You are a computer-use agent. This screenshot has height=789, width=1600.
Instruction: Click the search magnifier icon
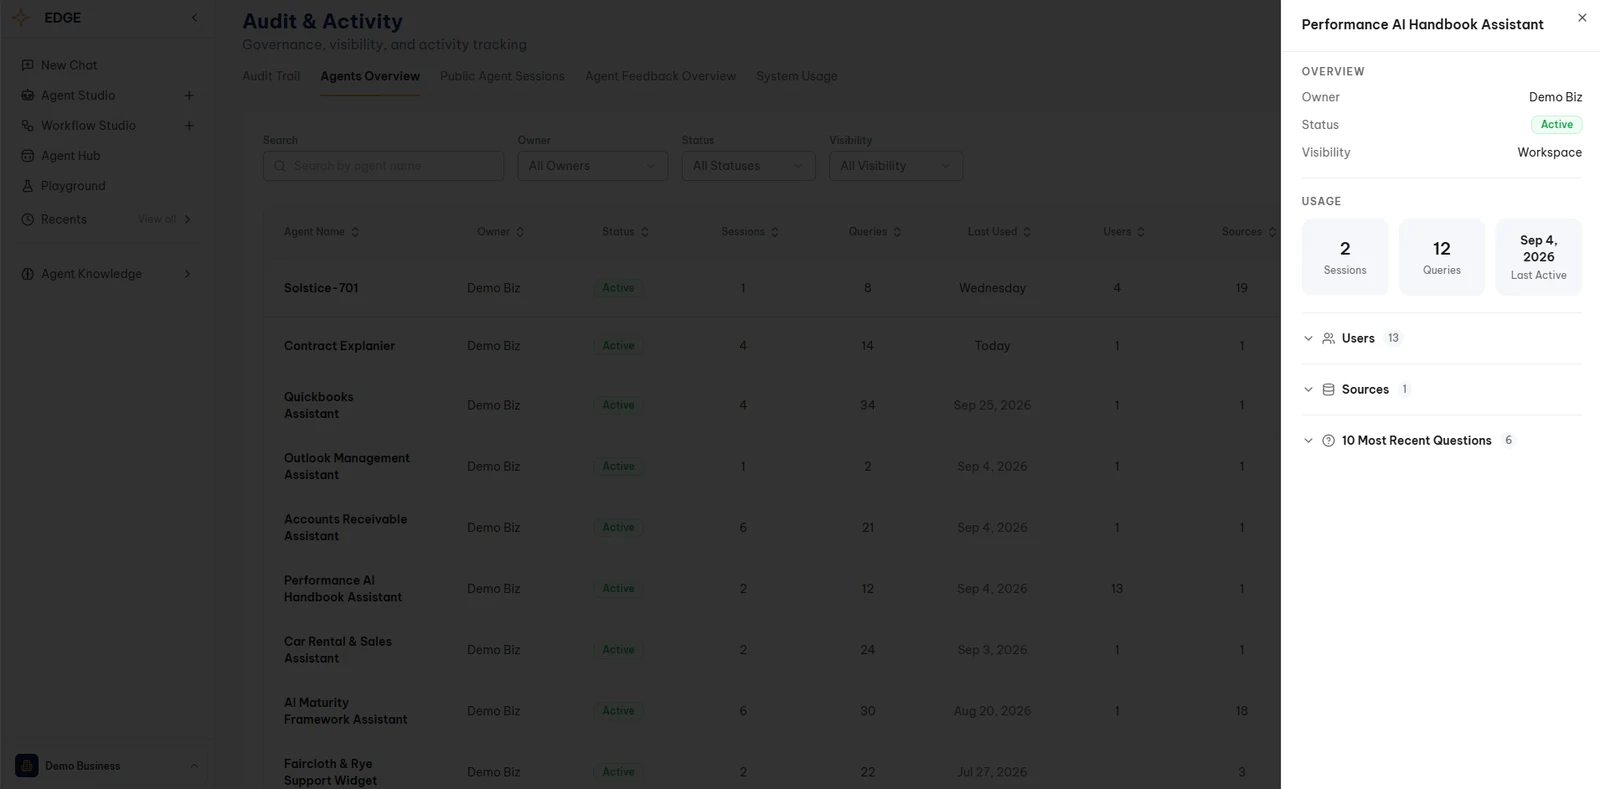click(x=280, y=166)
